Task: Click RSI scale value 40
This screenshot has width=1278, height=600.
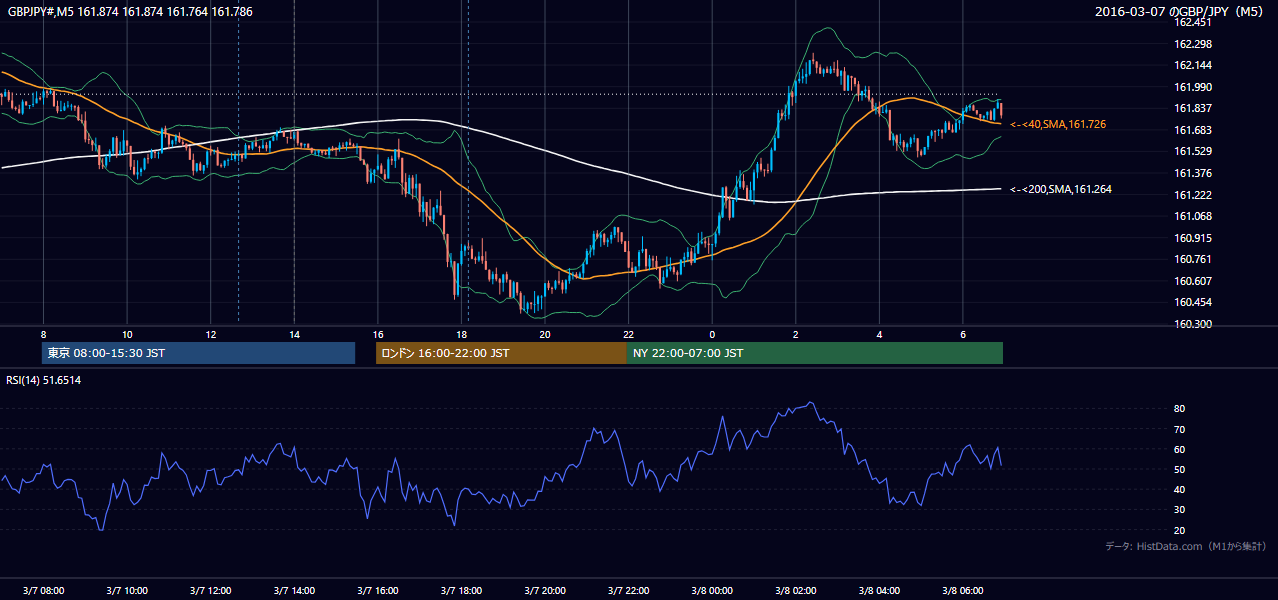Action: [x=1180, y=489]
